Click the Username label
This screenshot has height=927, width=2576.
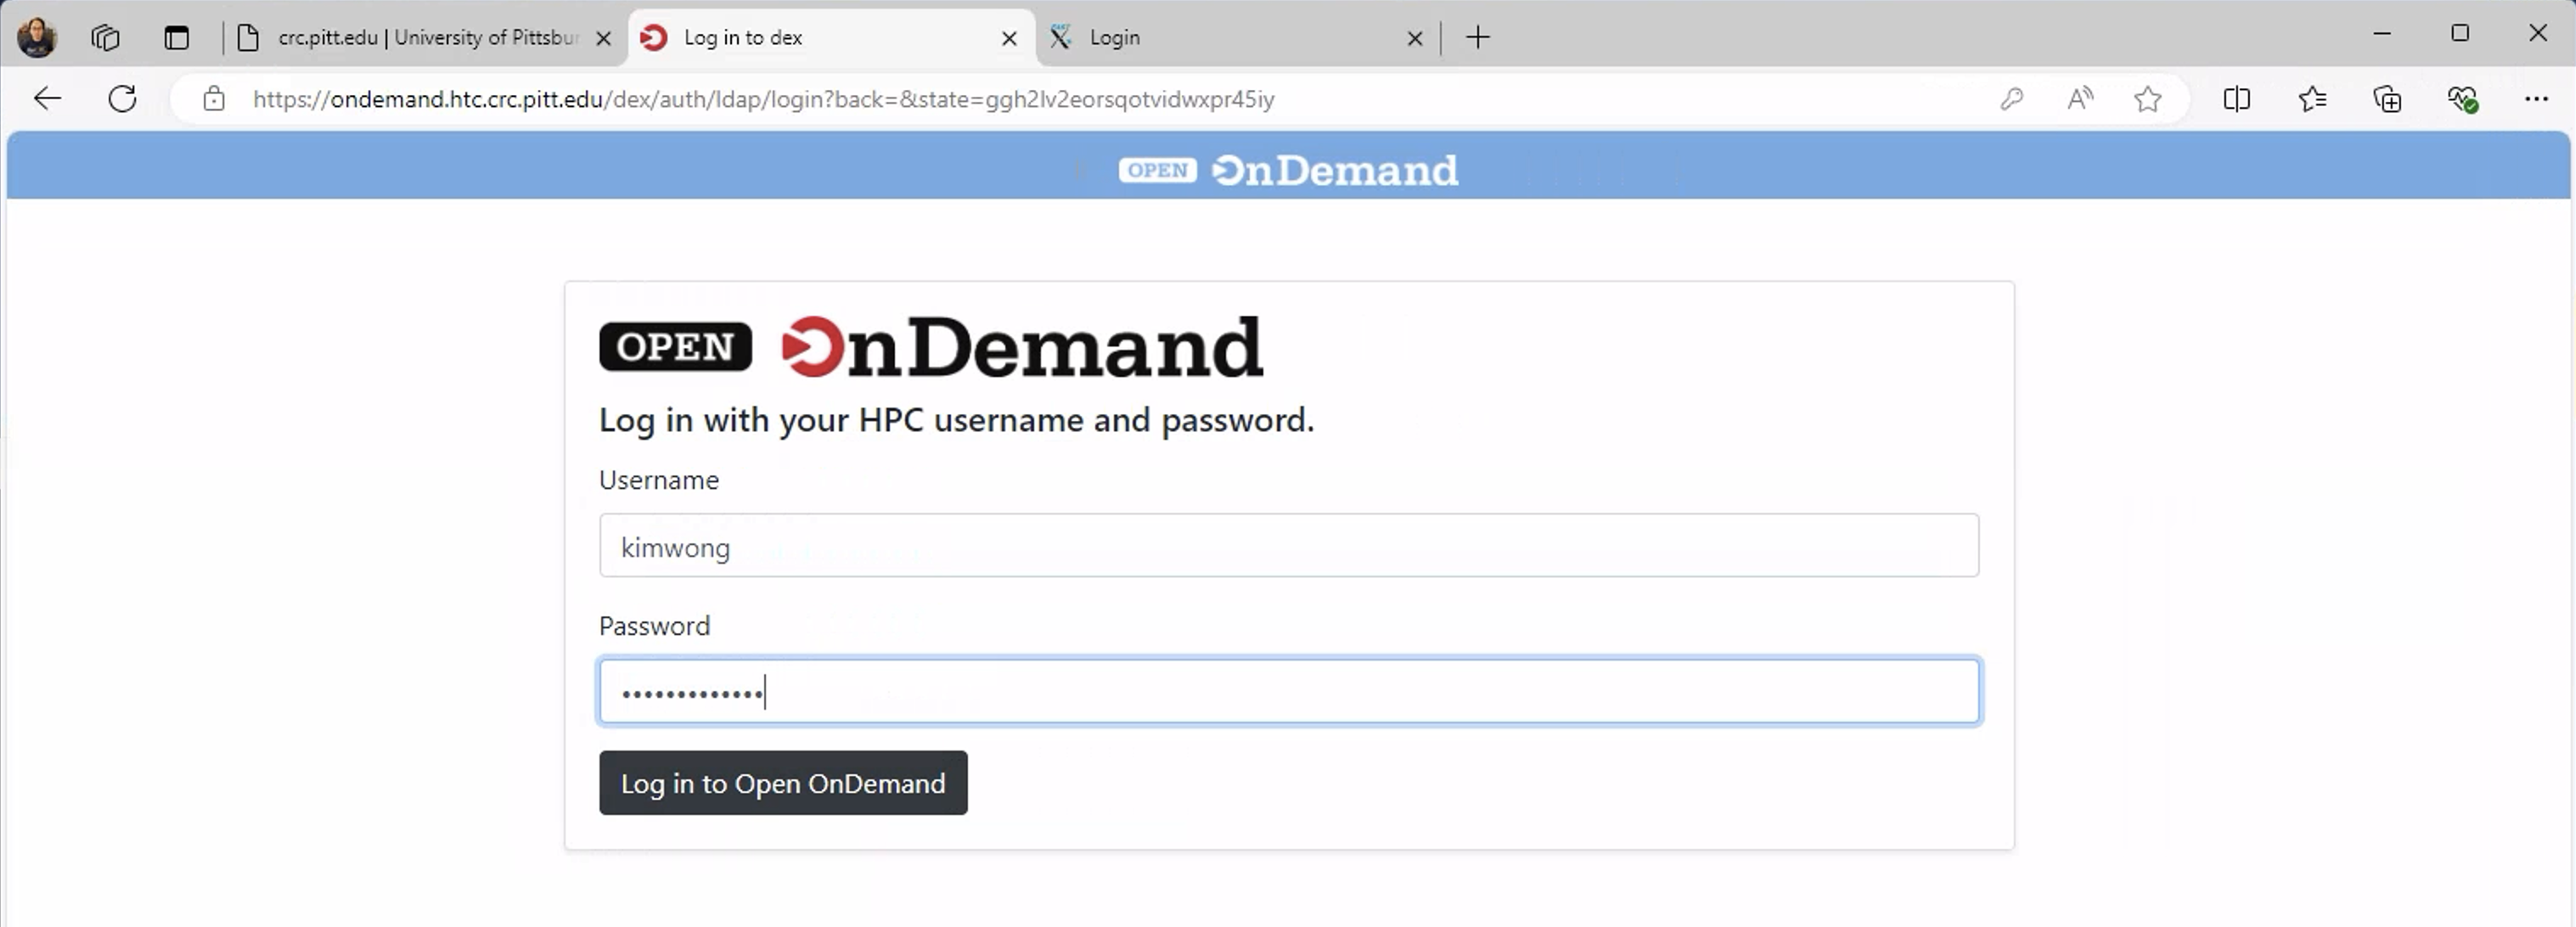(659, 480)
